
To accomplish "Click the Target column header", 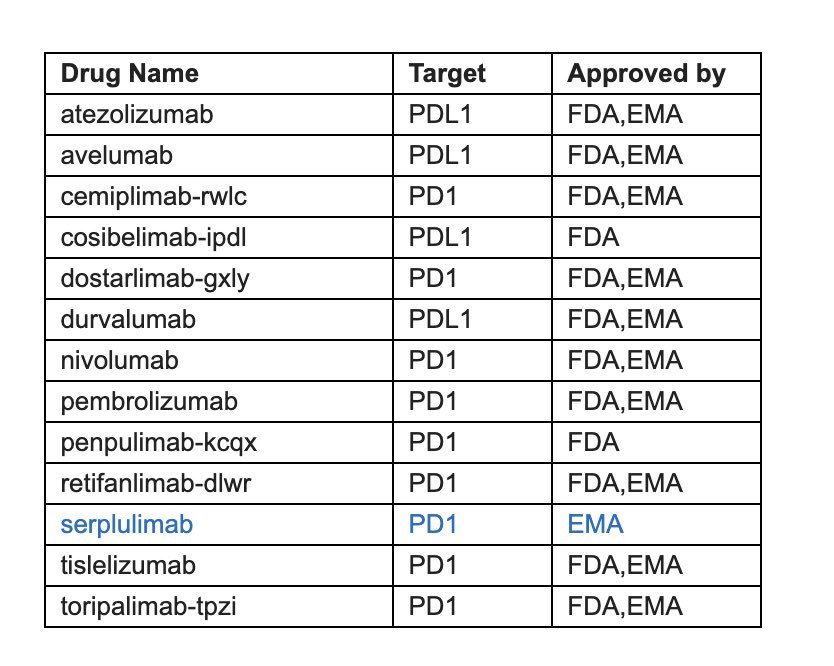I will pos(447,73).
